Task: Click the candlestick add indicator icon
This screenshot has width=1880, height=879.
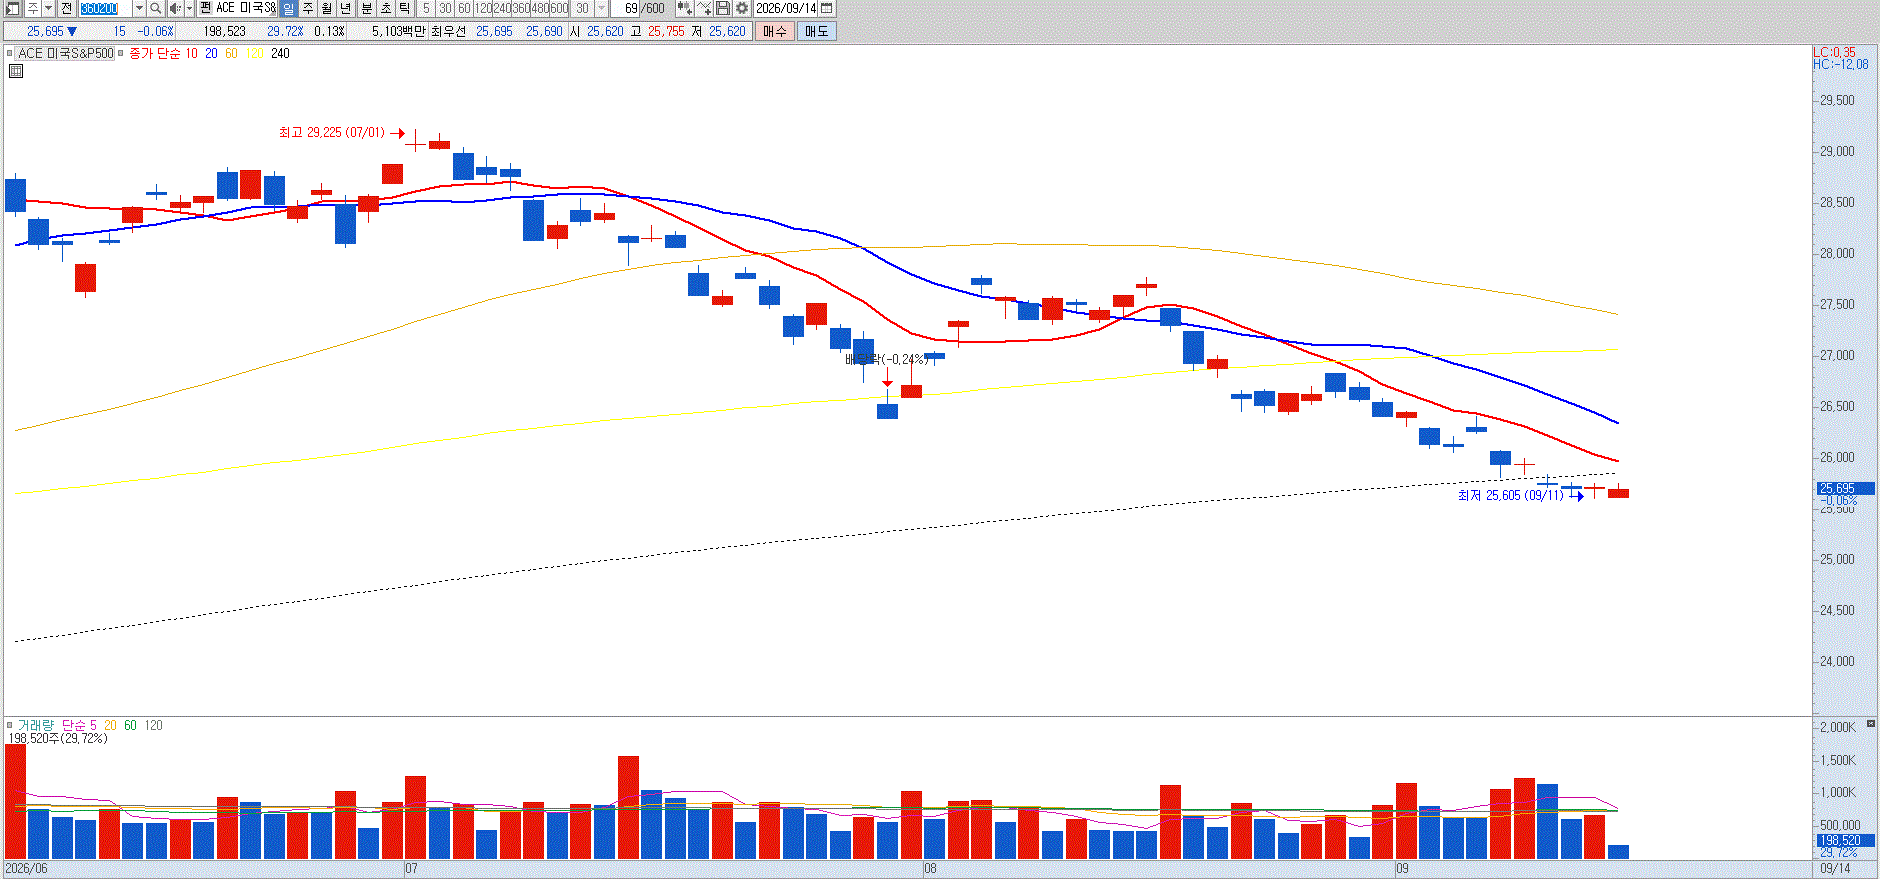Action: click(684, 8)
